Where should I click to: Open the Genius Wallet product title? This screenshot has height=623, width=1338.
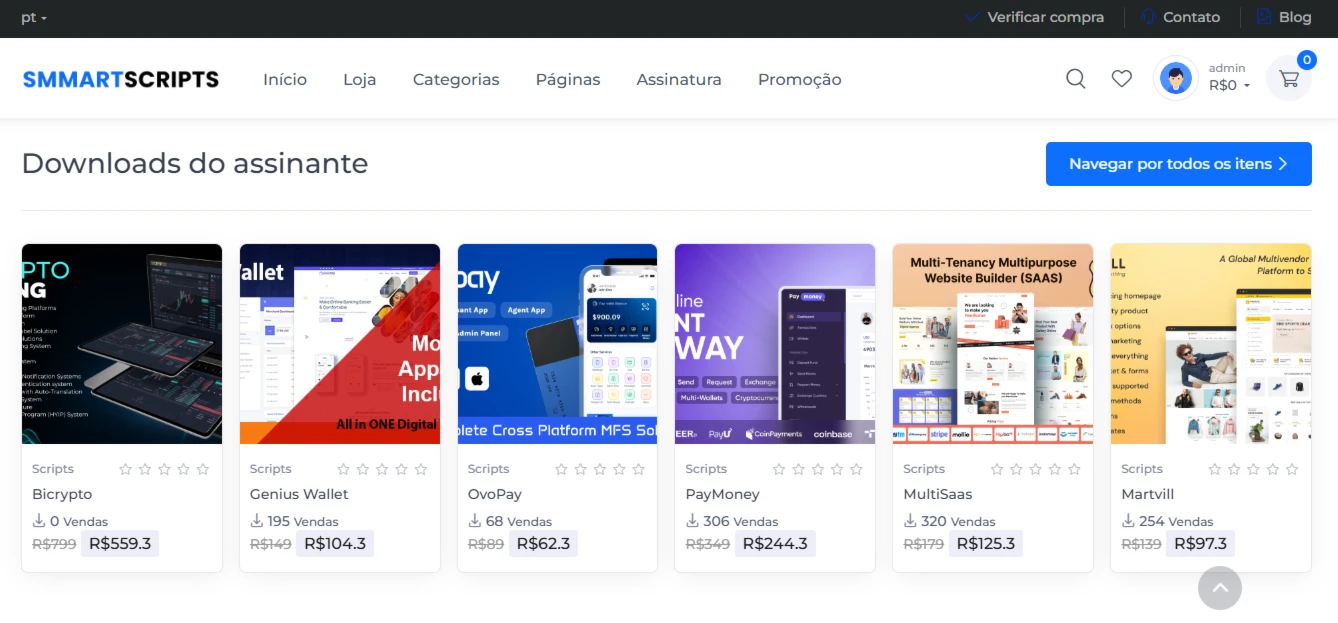point(299,494)
